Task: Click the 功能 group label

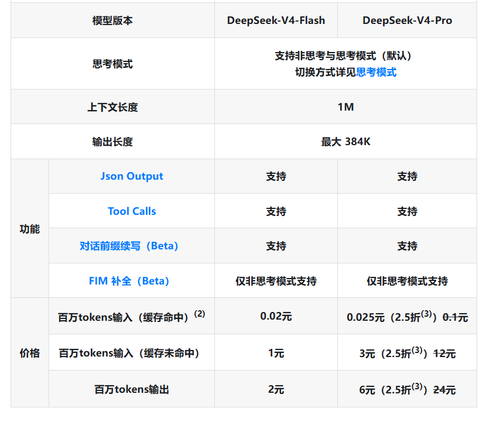Action: pyautogui.click(x=30, y=229)
